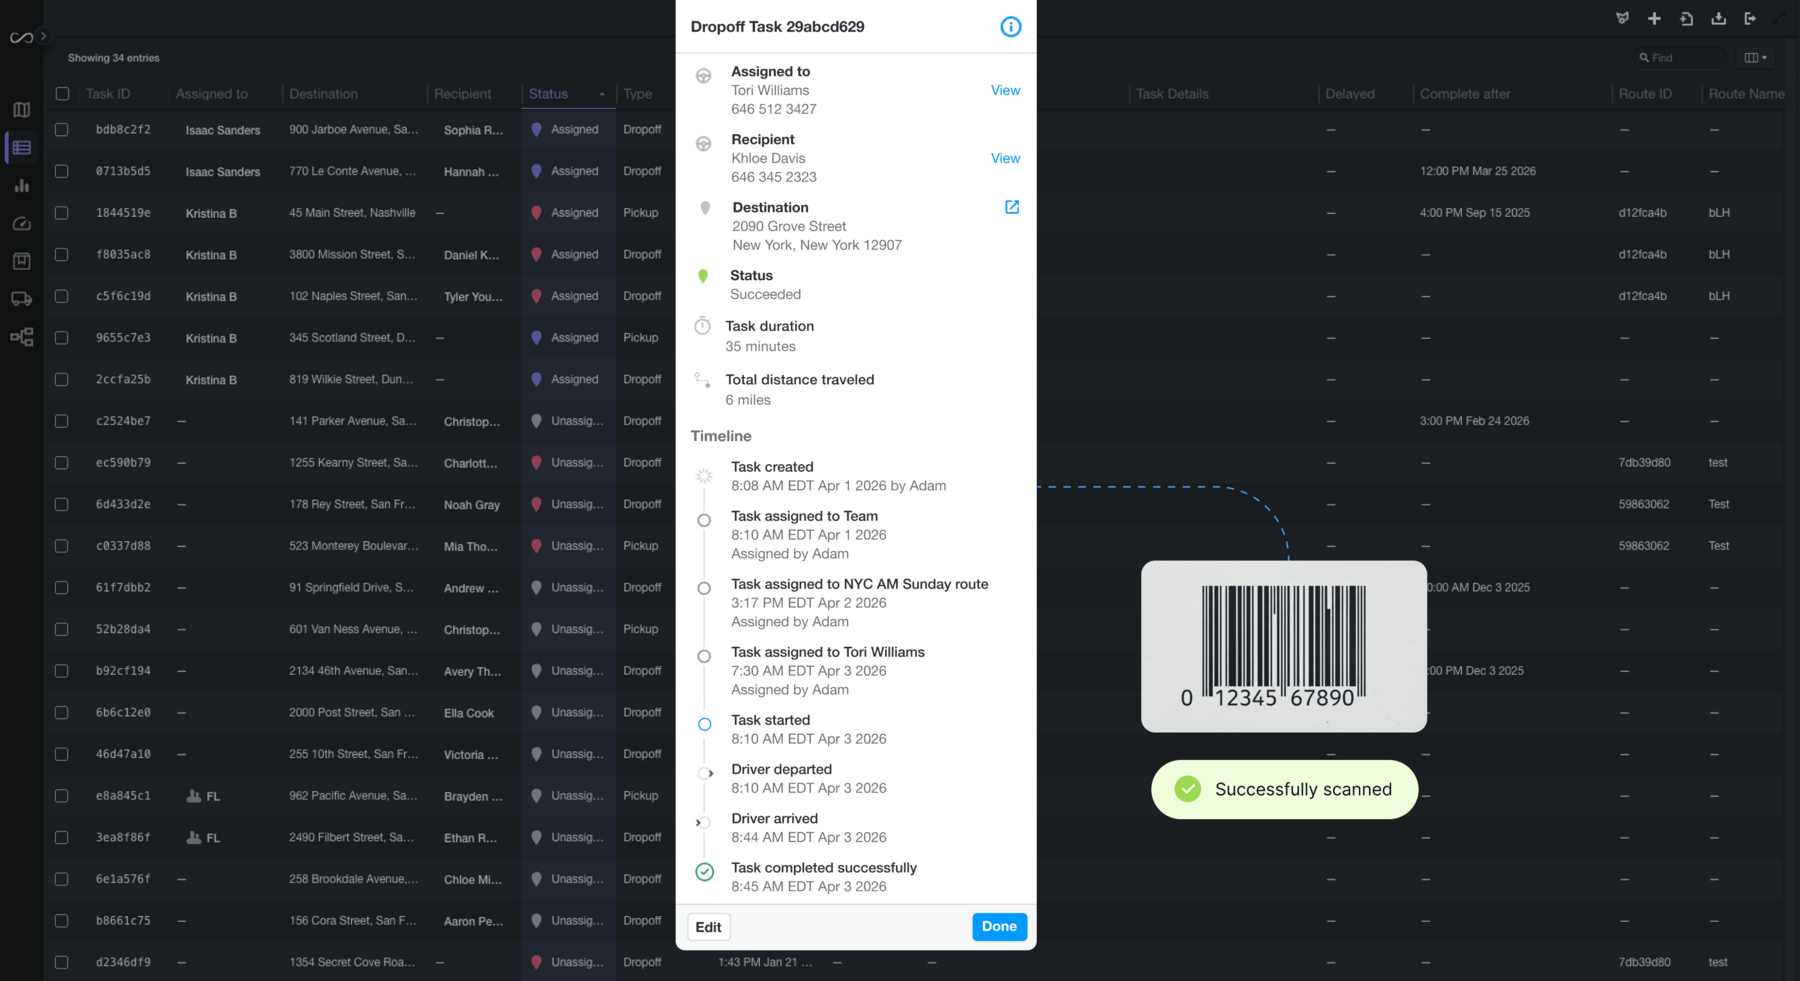1800x981 pixels.
Task: Click the red Assigned status pin for 1844519e
Action: pos(536,213)
